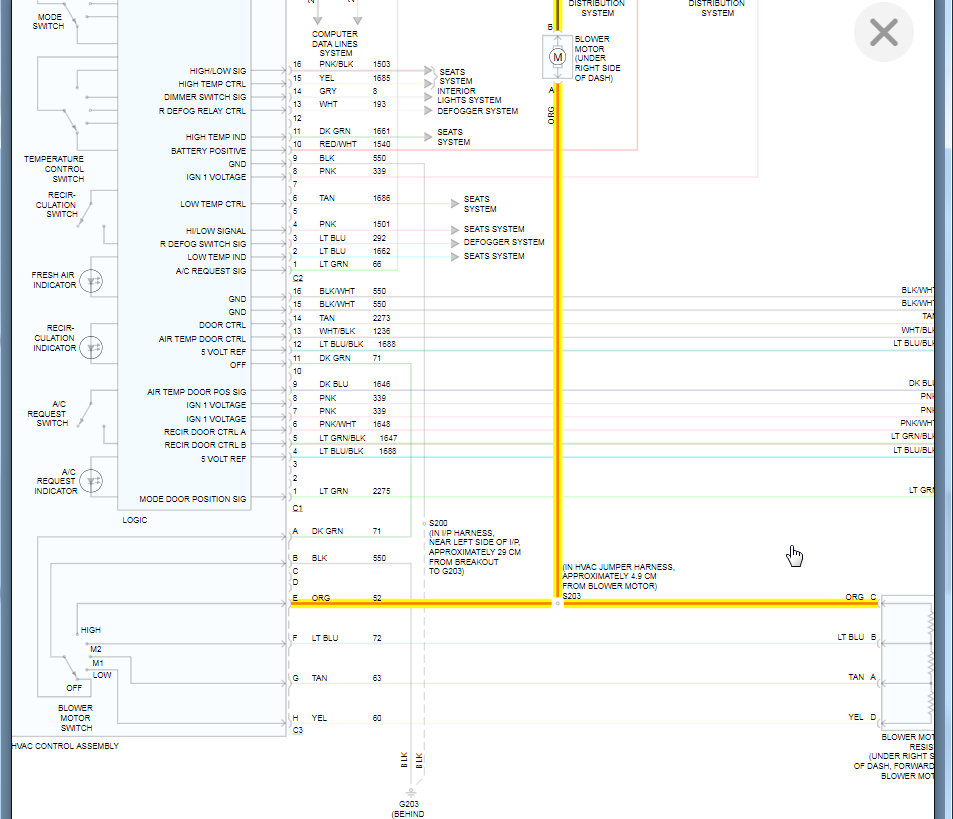Click the GRY 8 wire label

[x=348, y=91]
